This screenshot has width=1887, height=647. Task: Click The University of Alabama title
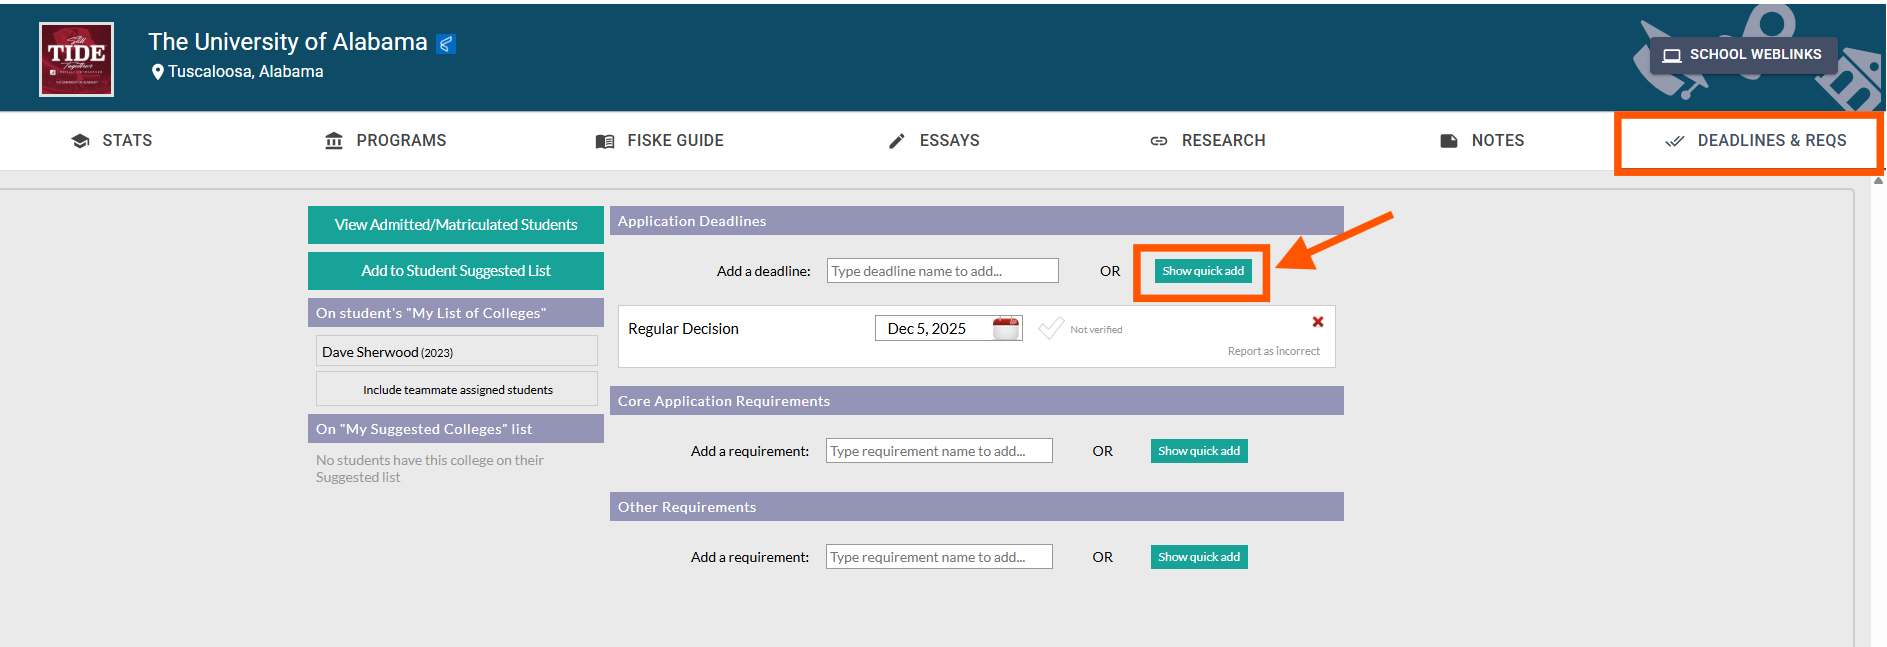tap(288, 42)
